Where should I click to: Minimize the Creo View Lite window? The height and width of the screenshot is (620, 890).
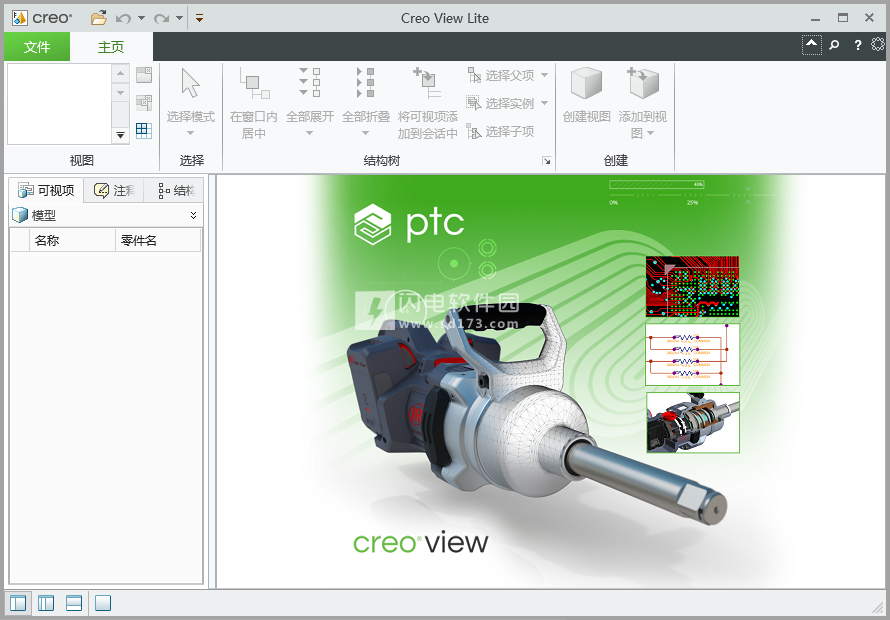pos(816,19)
